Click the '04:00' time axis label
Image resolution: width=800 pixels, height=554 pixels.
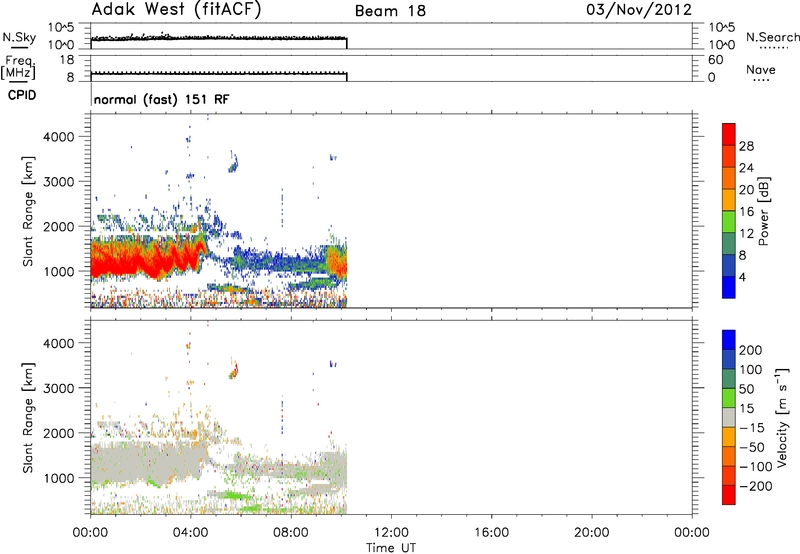pyautogui.click(x=191, y=533)
